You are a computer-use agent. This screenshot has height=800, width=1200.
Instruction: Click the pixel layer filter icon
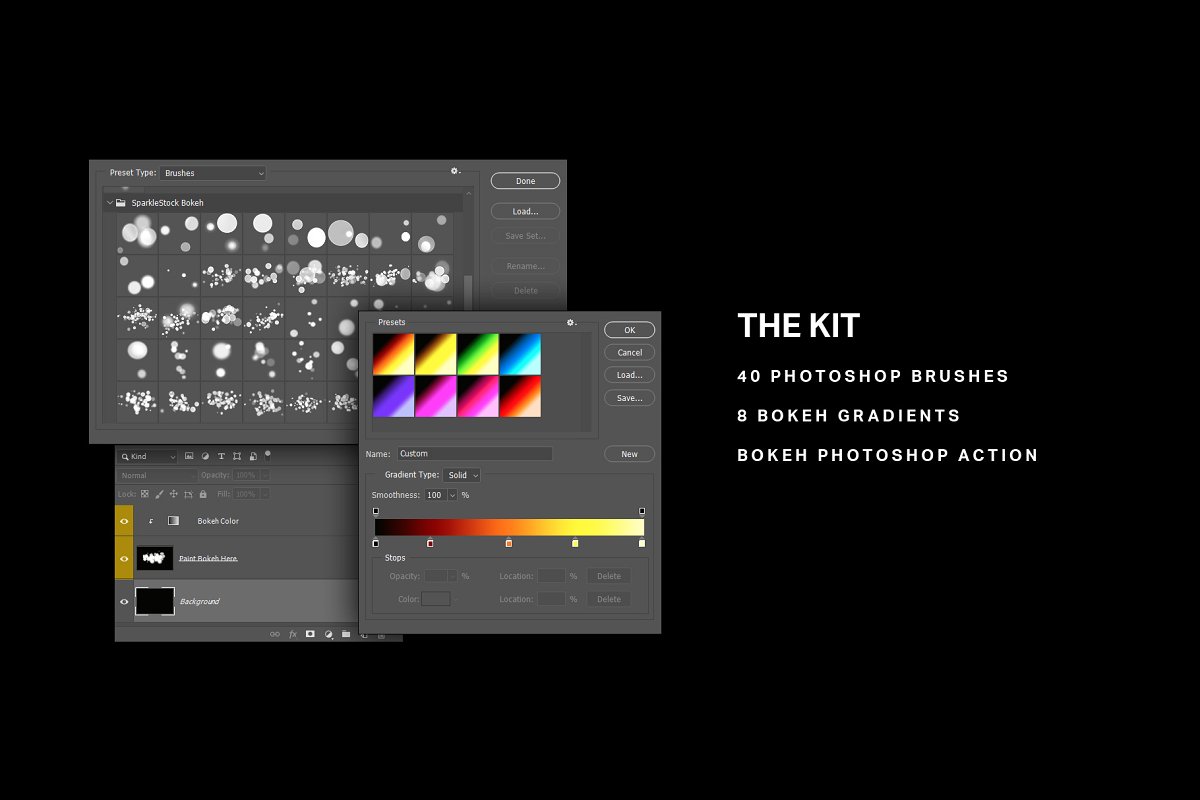click(x=189, y=456)
